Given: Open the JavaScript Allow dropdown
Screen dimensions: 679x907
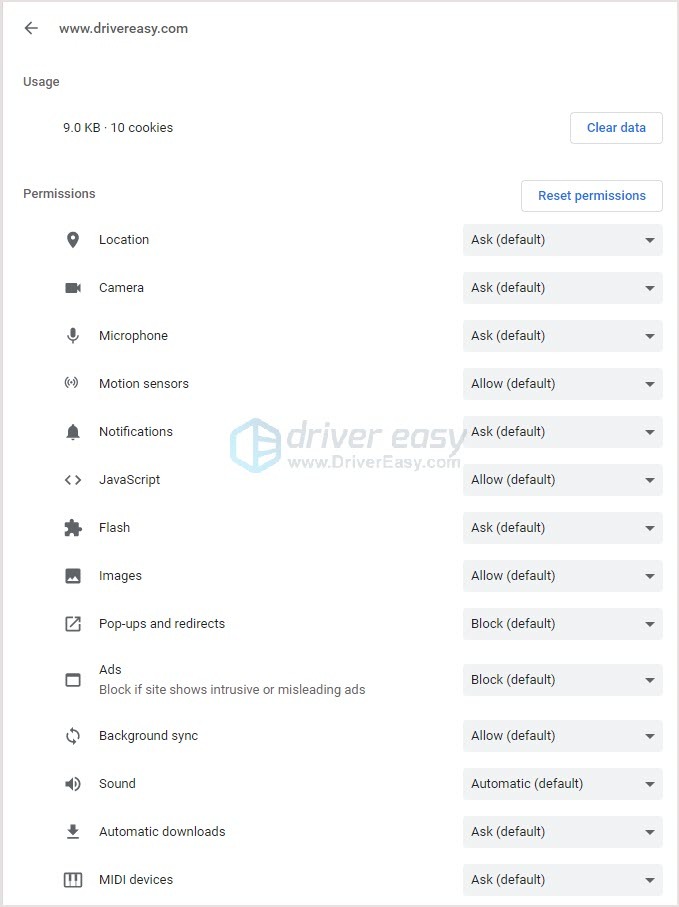Looking at the screenshot, I should 562,480.
